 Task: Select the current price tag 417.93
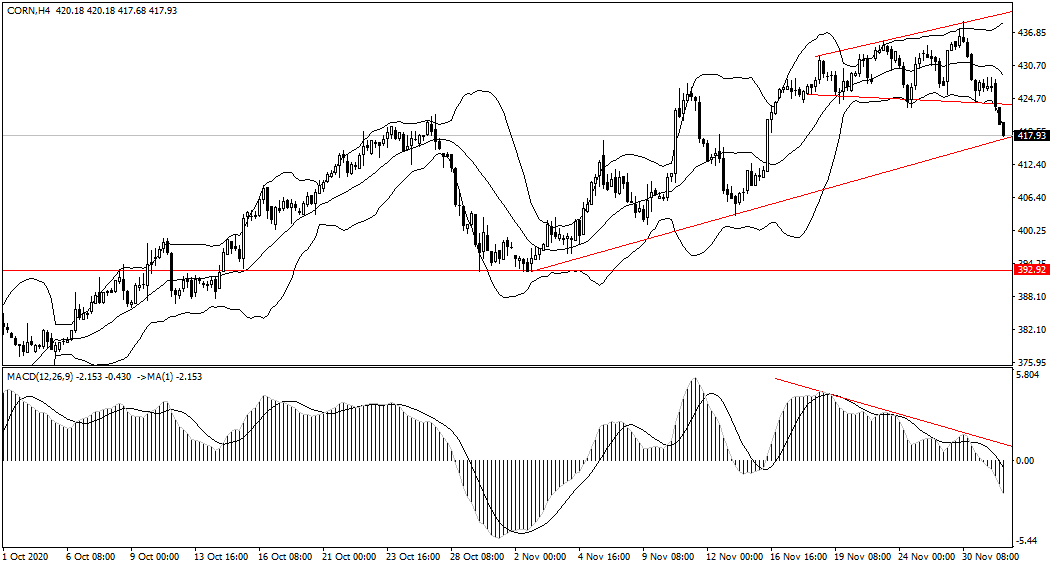(1030, 136)
